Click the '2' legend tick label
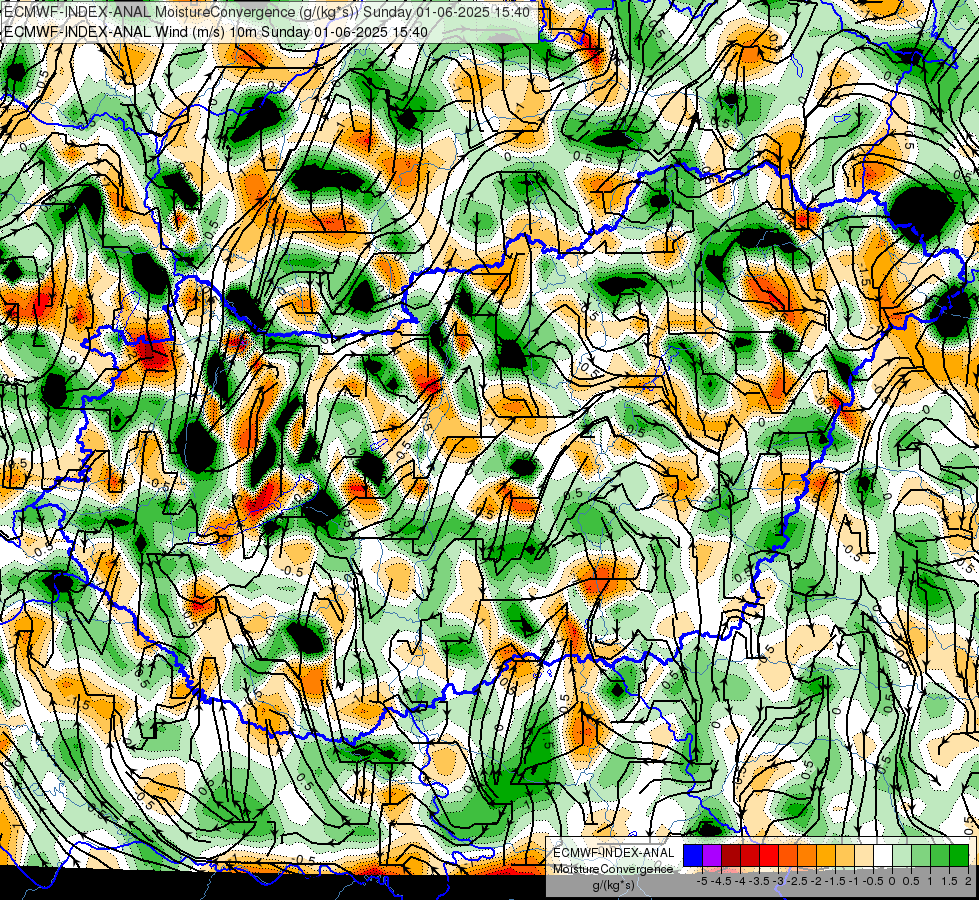This screenshot has width=979, height=900. point(968,881)
